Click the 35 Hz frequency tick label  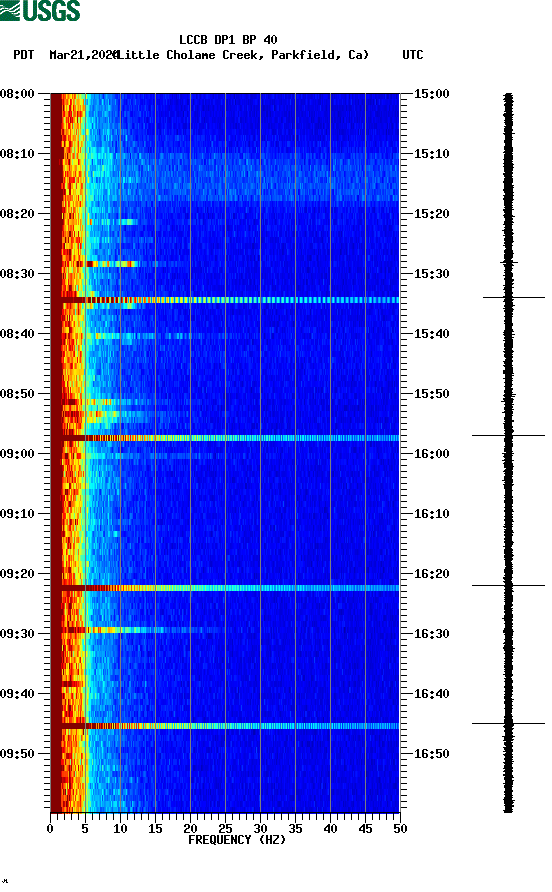(x=295, y=829)
